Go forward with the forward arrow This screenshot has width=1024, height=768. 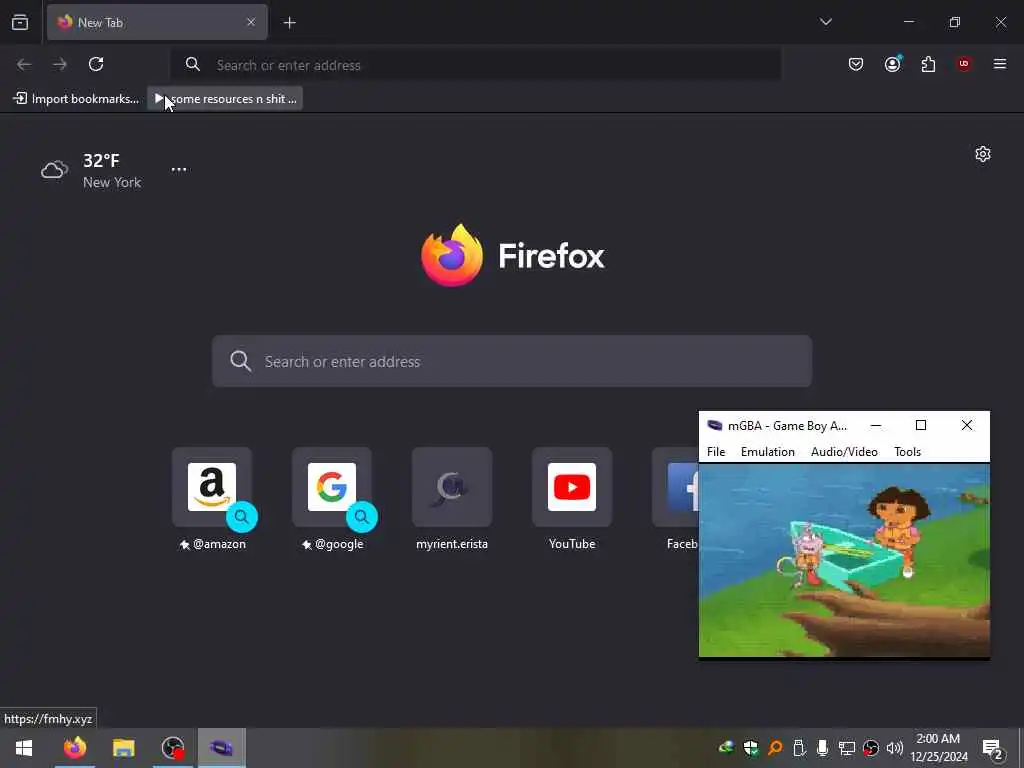tap(60, 64)
